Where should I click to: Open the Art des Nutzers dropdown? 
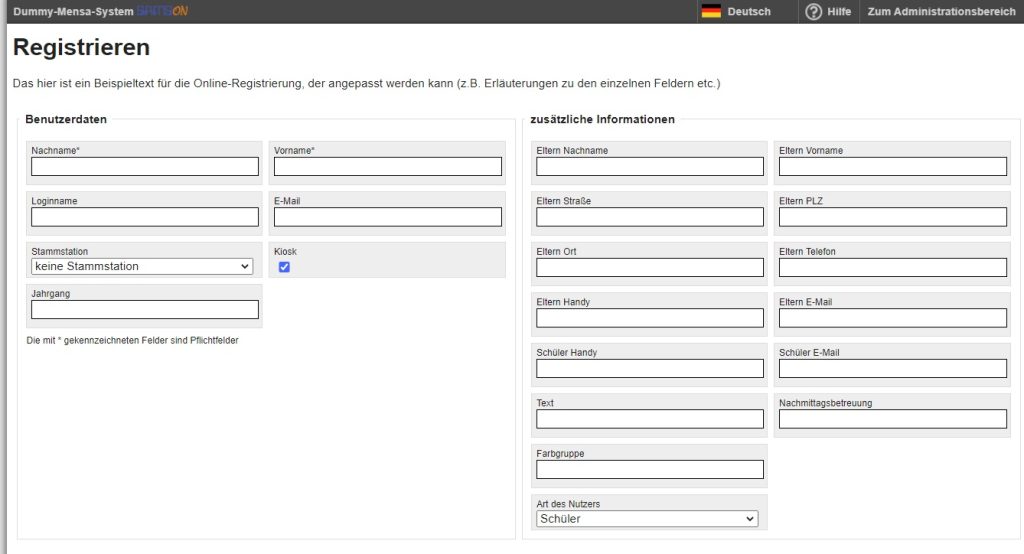(x=647, y=519)
